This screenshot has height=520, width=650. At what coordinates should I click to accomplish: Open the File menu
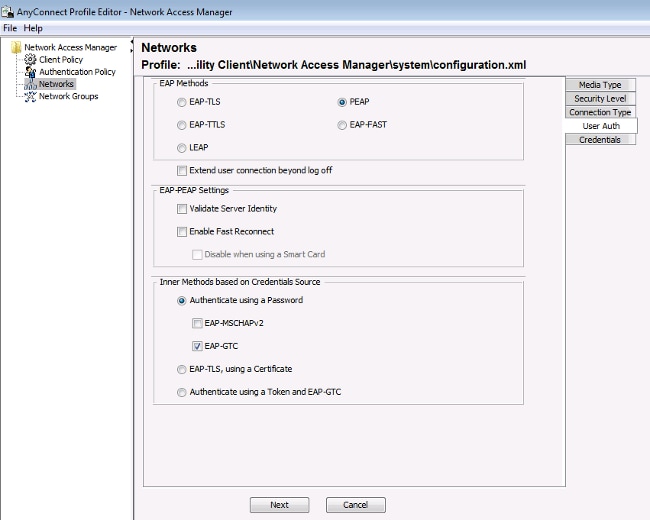tap(10, 28)
